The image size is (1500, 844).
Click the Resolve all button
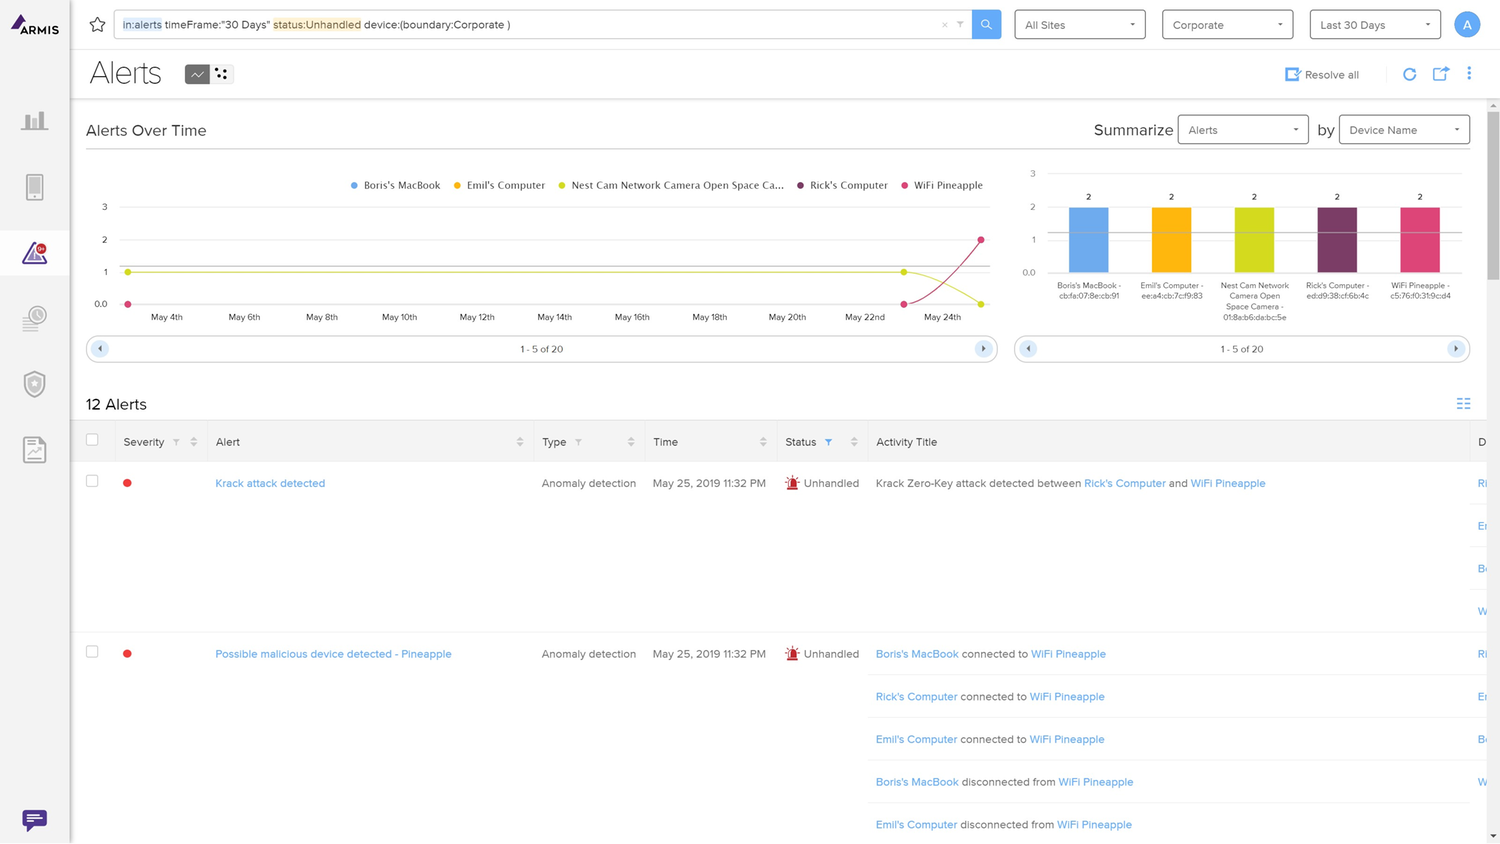pos(1322,74)
